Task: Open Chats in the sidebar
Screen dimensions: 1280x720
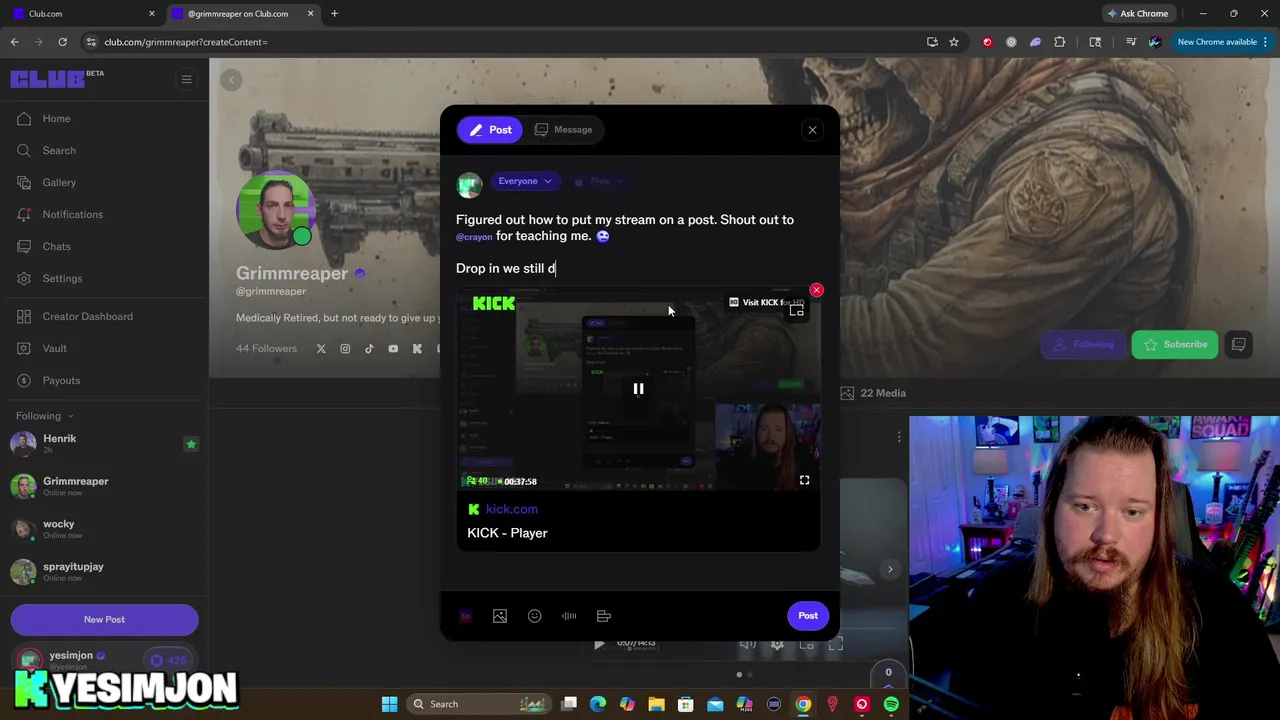Action: point(56,246)
